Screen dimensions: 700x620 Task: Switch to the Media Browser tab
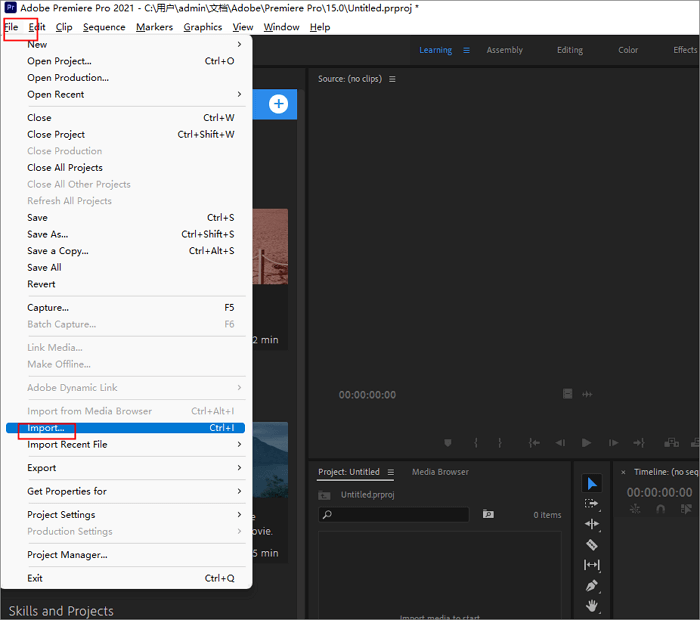pos(440,472)
